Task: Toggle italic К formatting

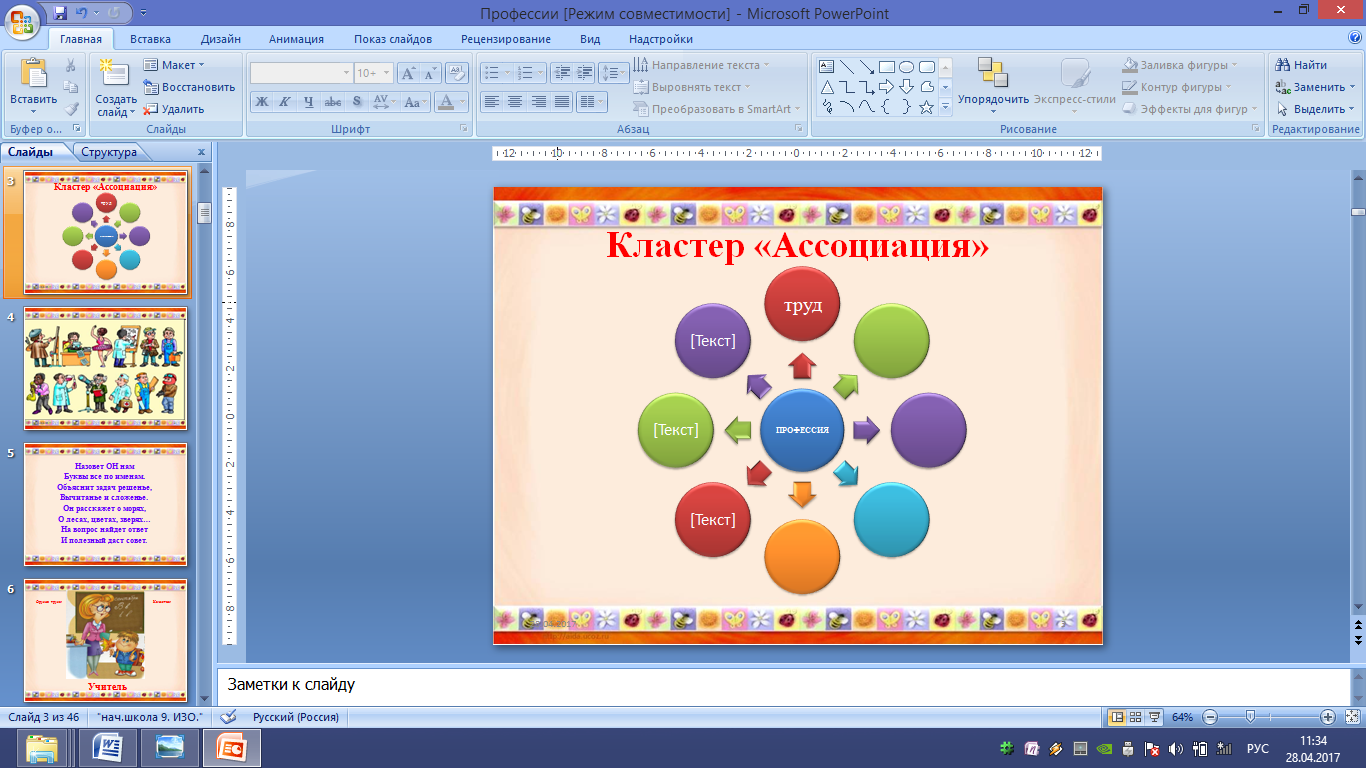Action: pyautogui.click(x=284, y=101)
